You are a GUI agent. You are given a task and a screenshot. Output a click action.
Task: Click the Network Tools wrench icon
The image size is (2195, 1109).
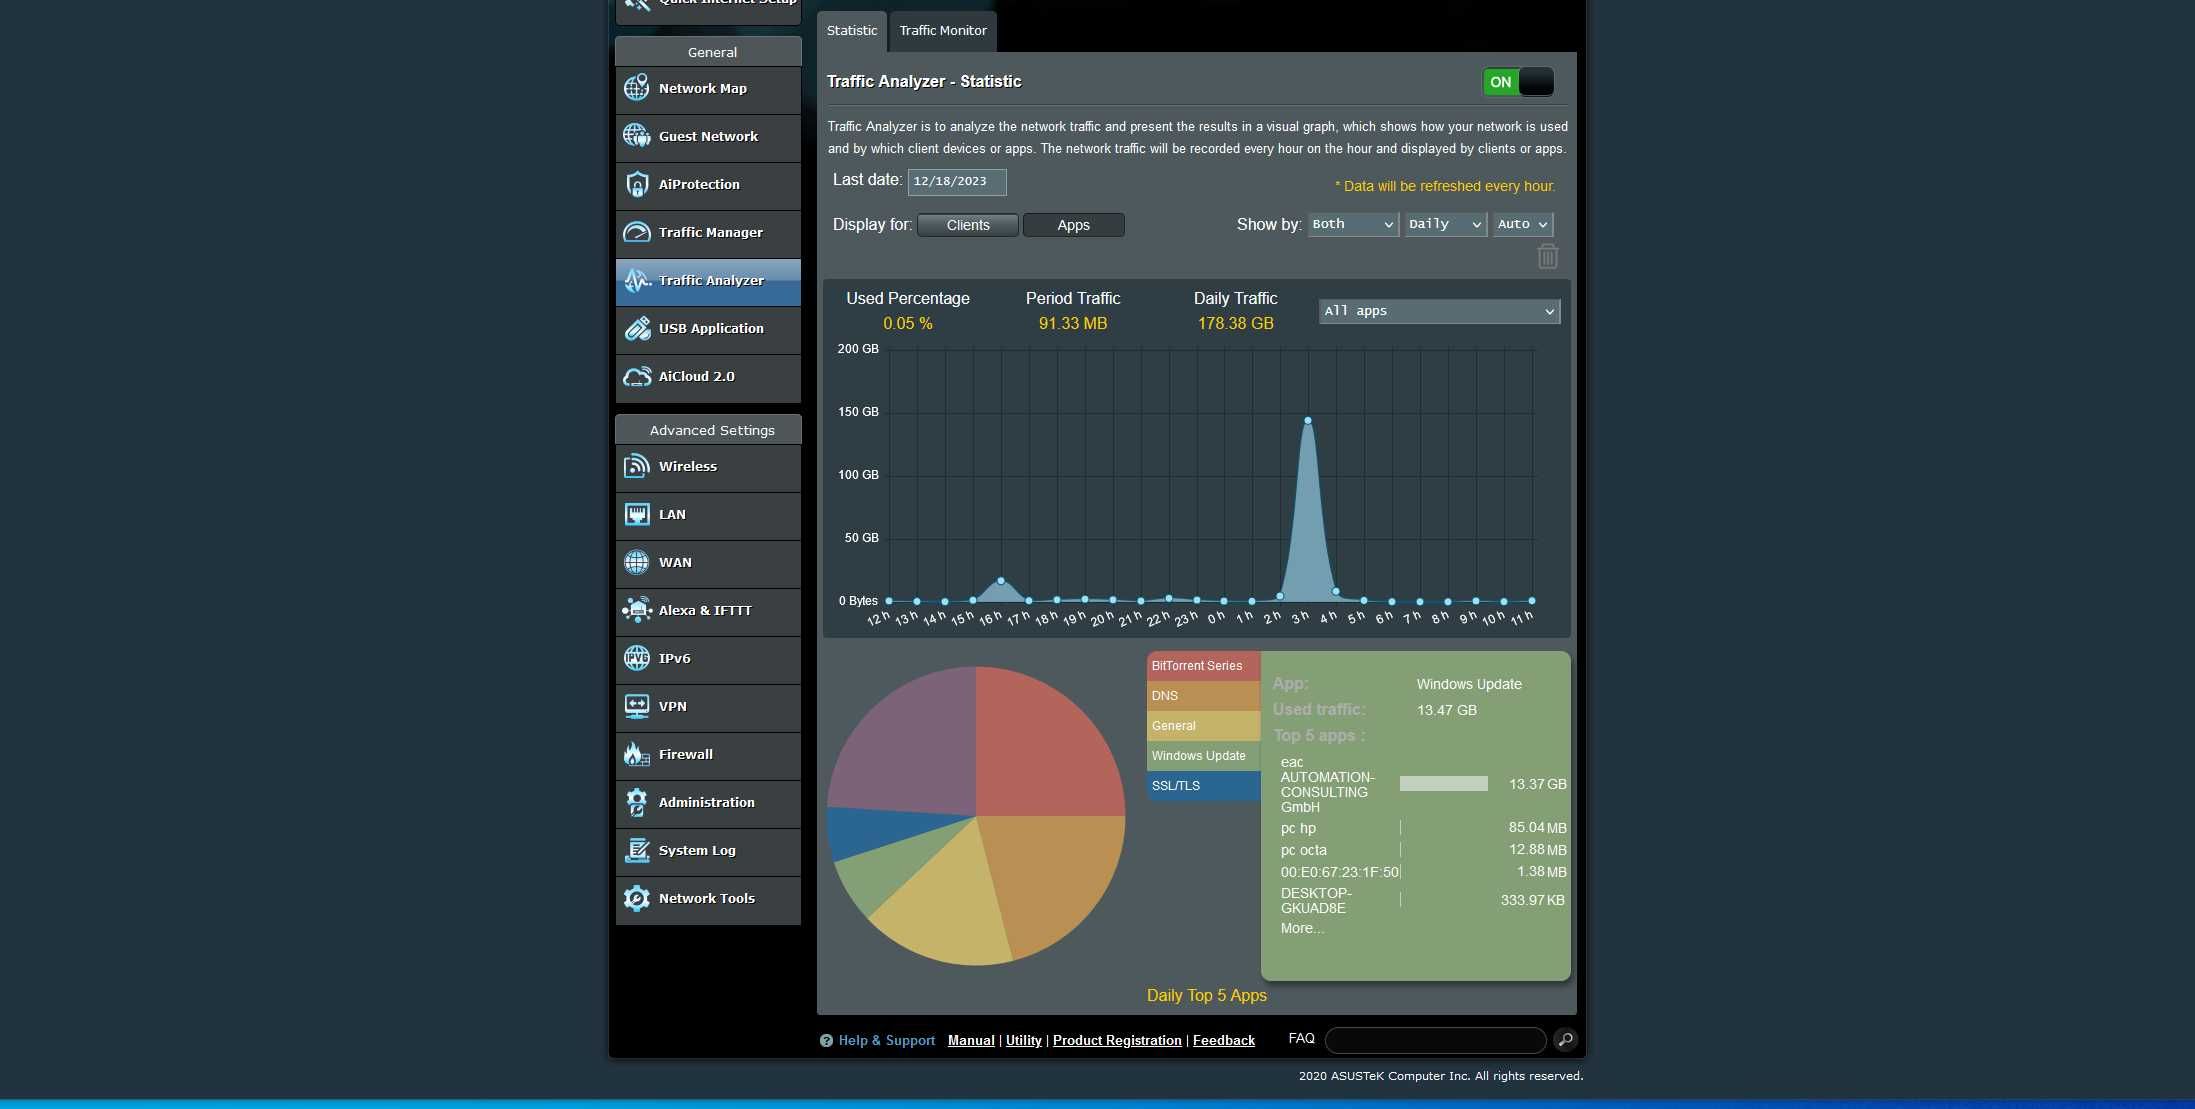pyautogui.click(x=637, y=898)
